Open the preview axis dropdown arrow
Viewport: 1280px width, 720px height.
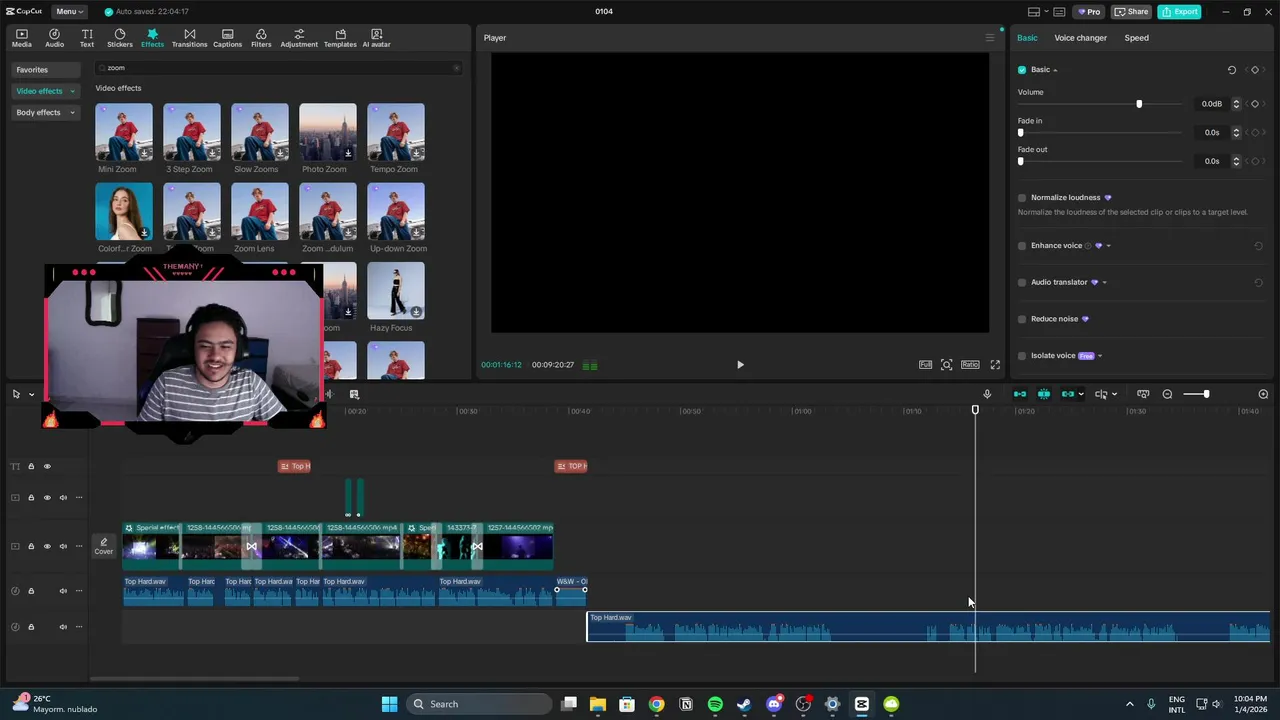[1114, 394]
